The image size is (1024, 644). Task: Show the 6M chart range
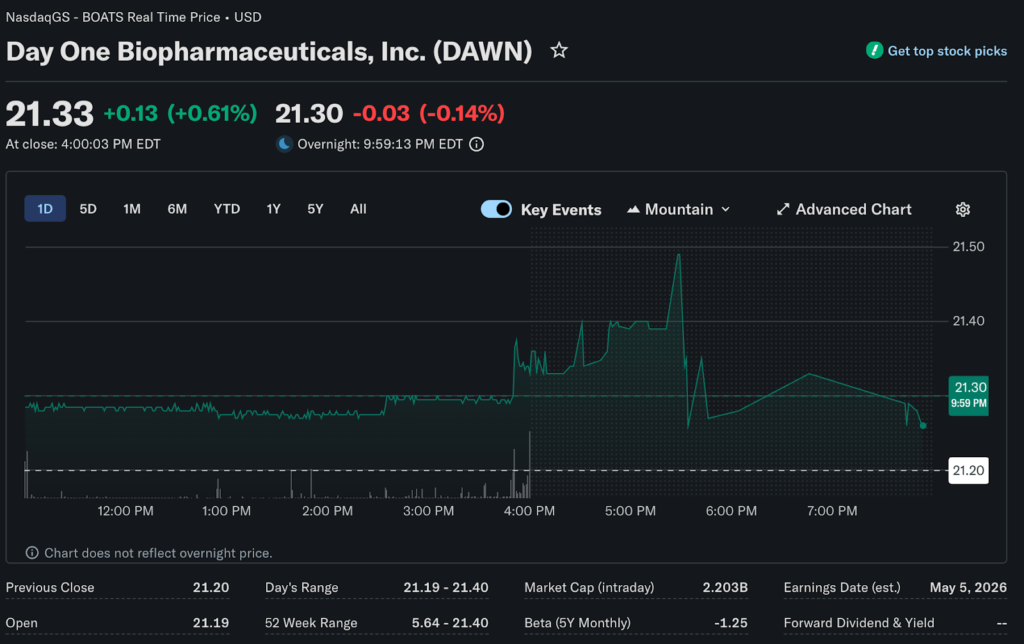coord(177,209)
